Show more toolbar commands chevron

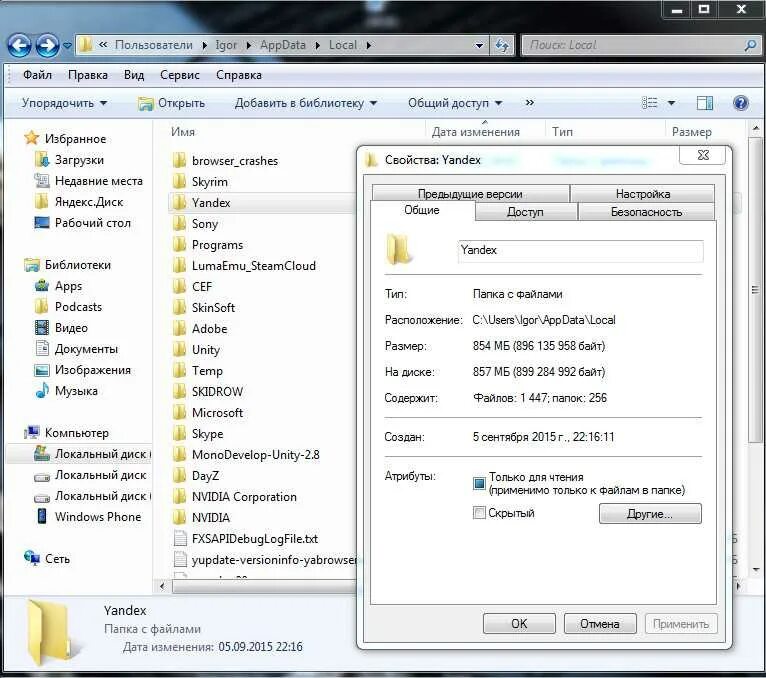pyautogui.click(x=530, y=103)
